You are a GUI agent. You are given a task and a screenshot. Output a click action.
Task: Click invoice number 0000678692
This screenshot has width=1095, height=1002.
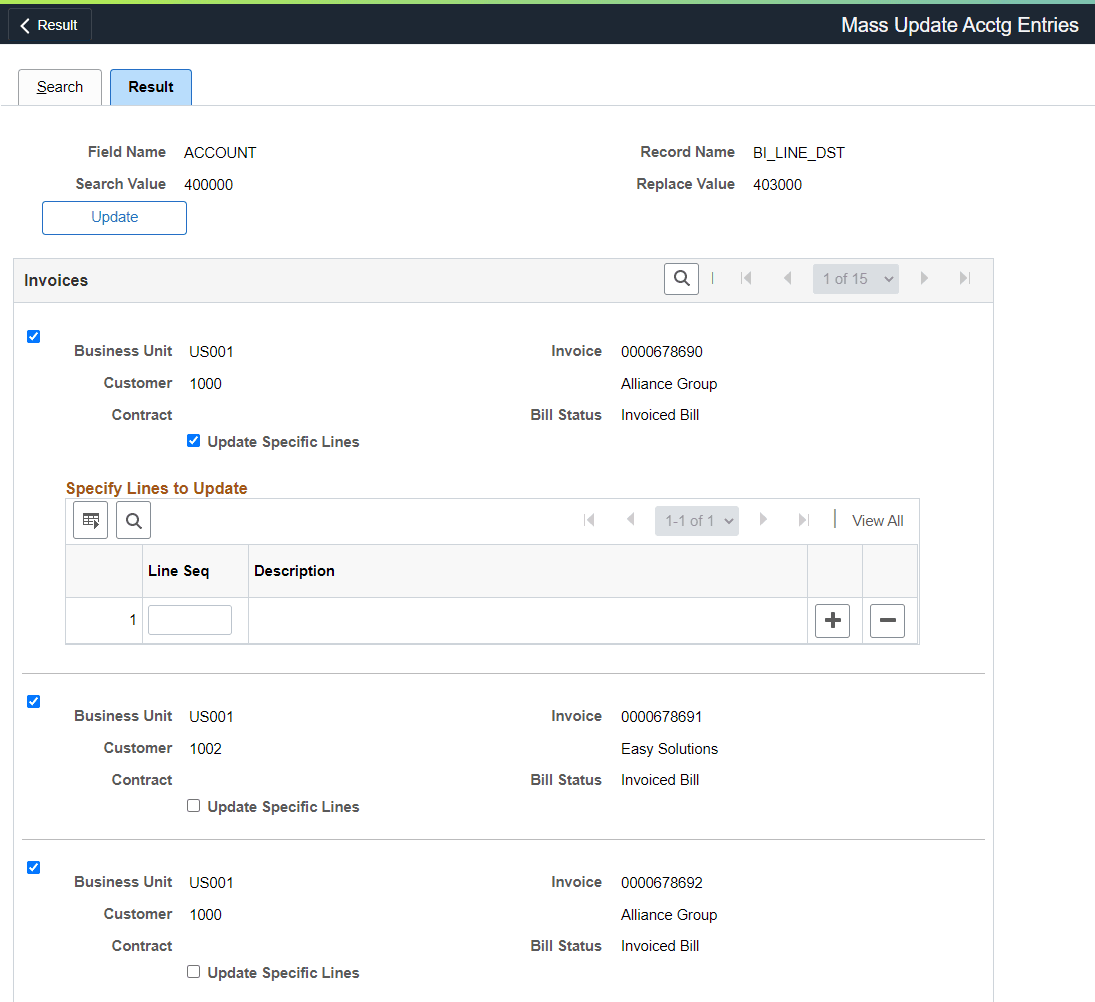[661, 883]
